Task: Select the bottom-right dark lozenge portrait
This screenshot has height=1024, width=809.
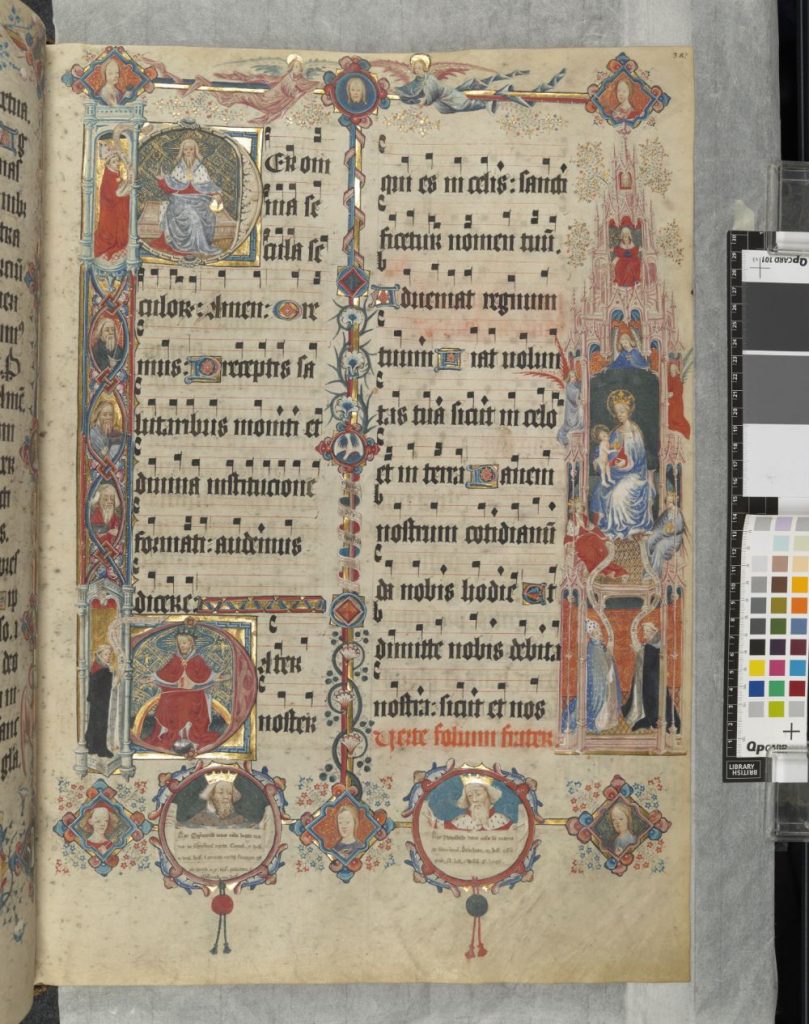Action: pyautogui.click(x=618, y=825)
